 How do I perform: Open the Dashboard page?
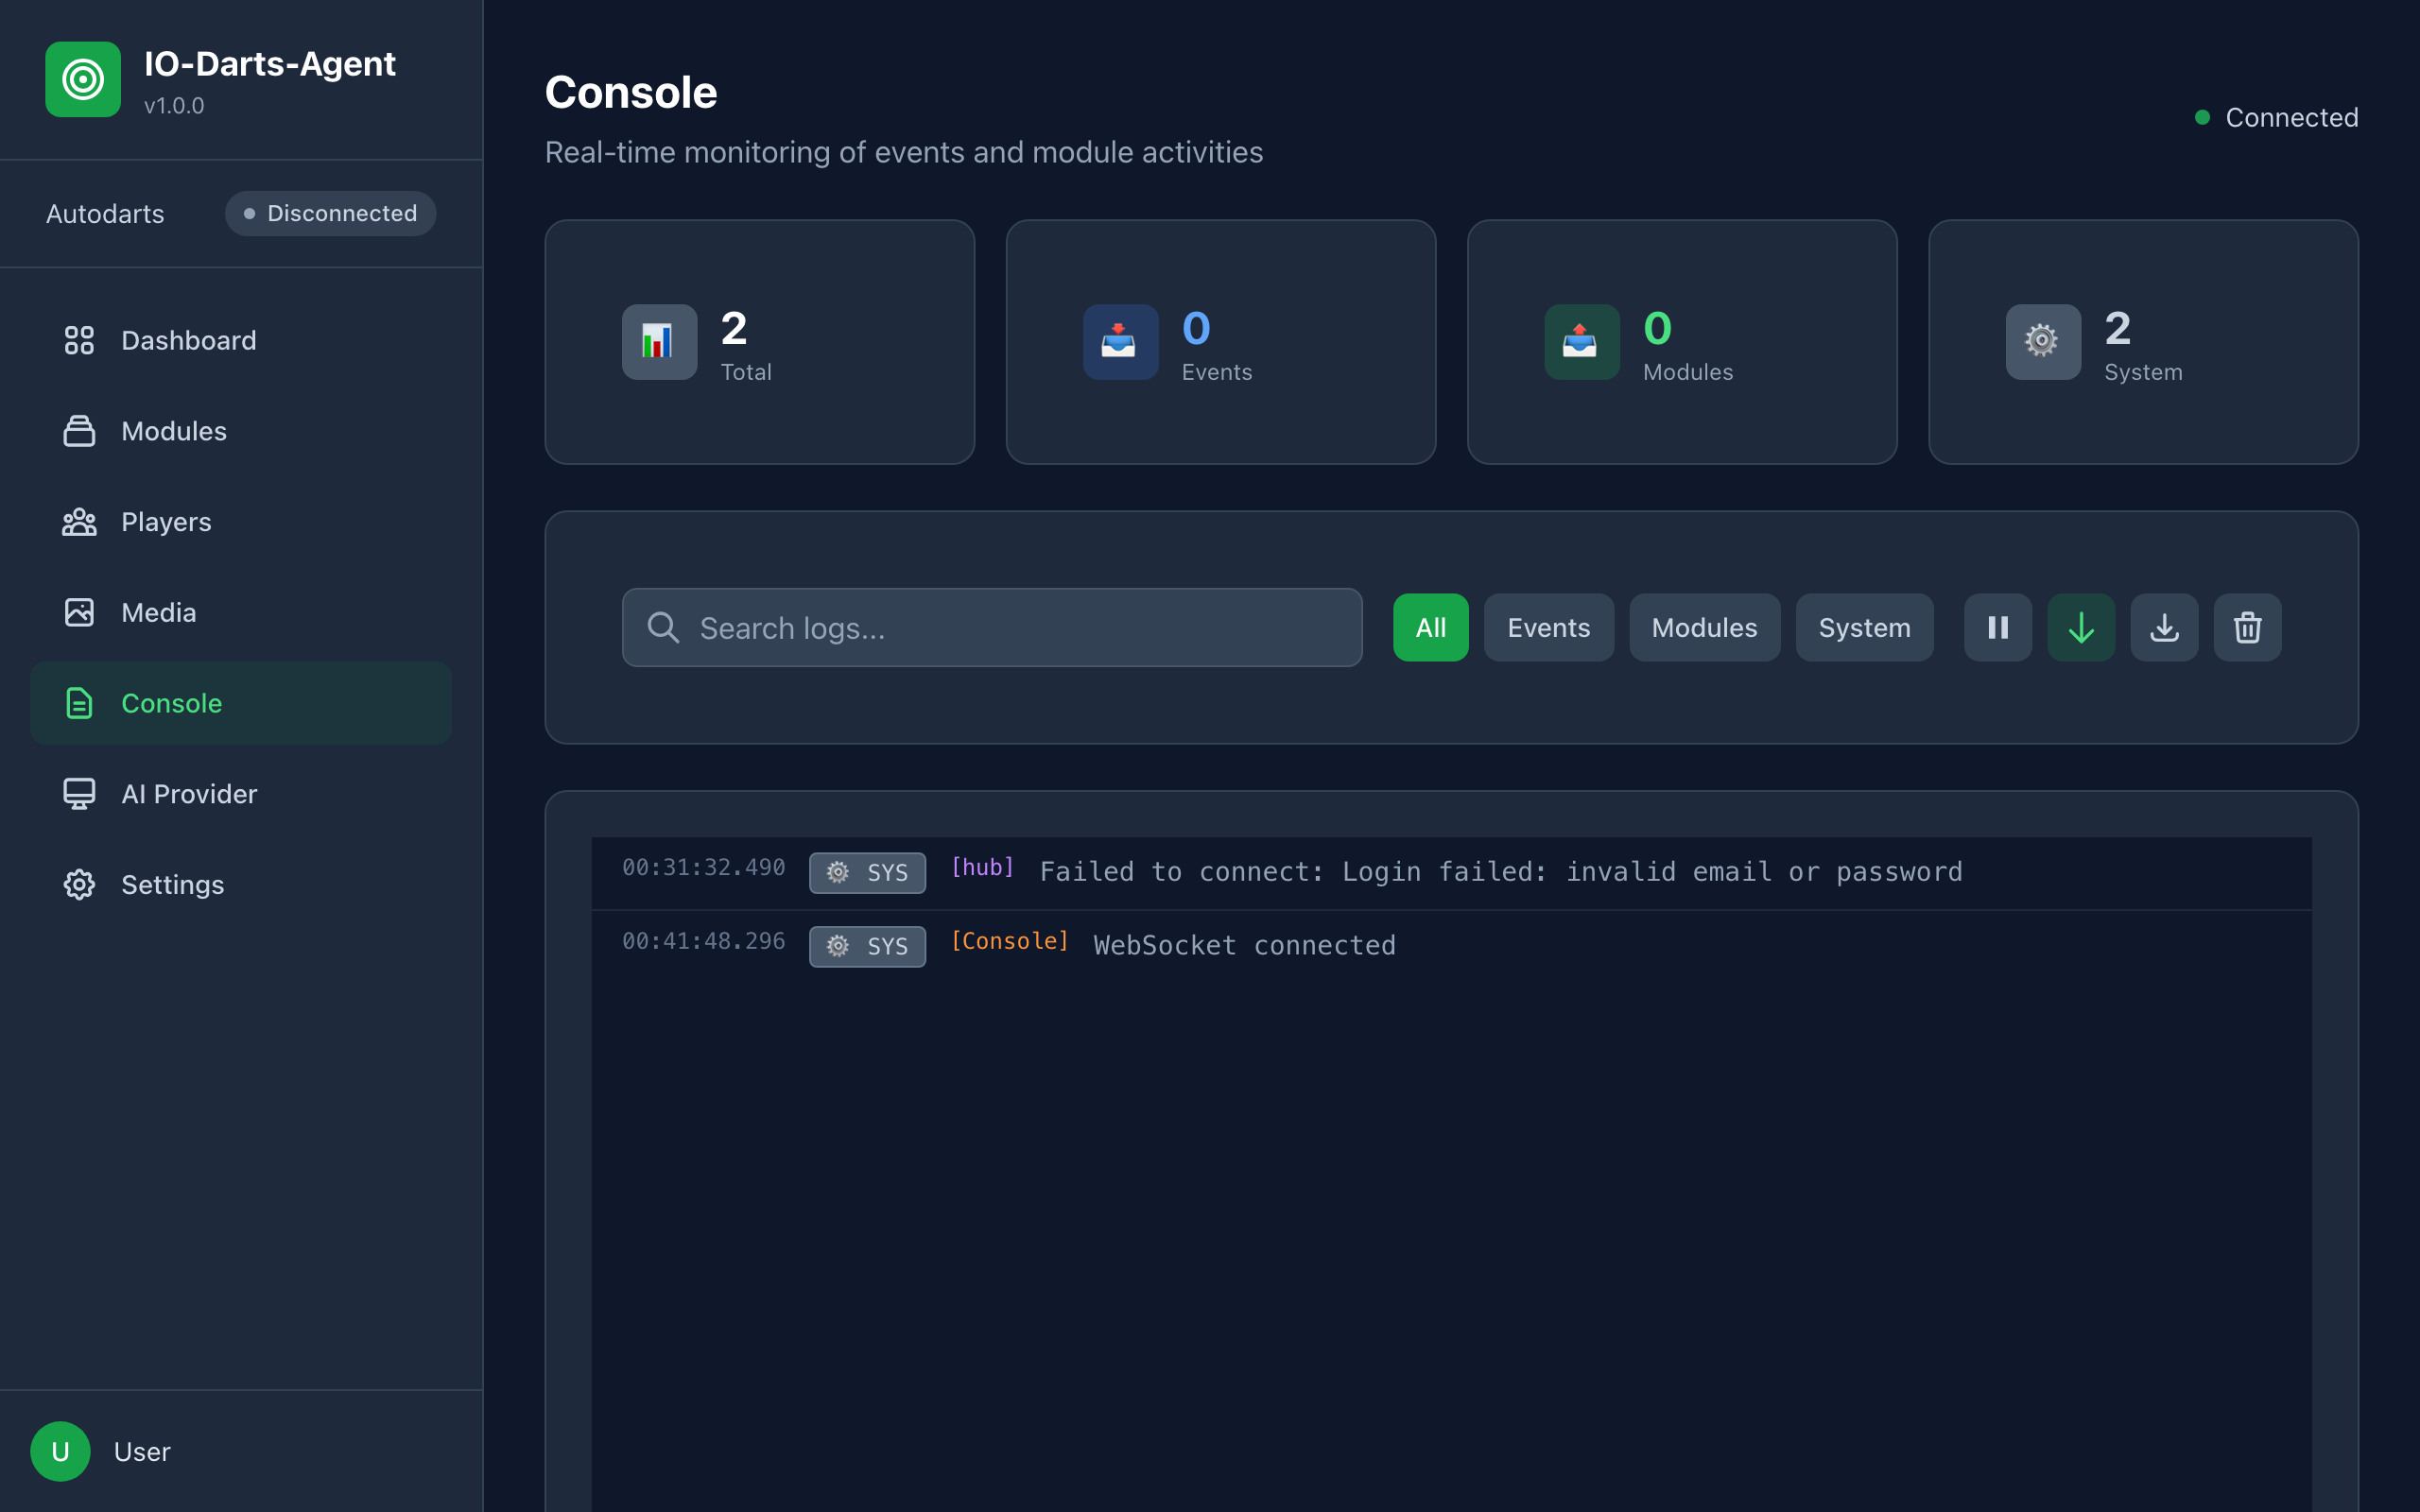click(241, 340)
